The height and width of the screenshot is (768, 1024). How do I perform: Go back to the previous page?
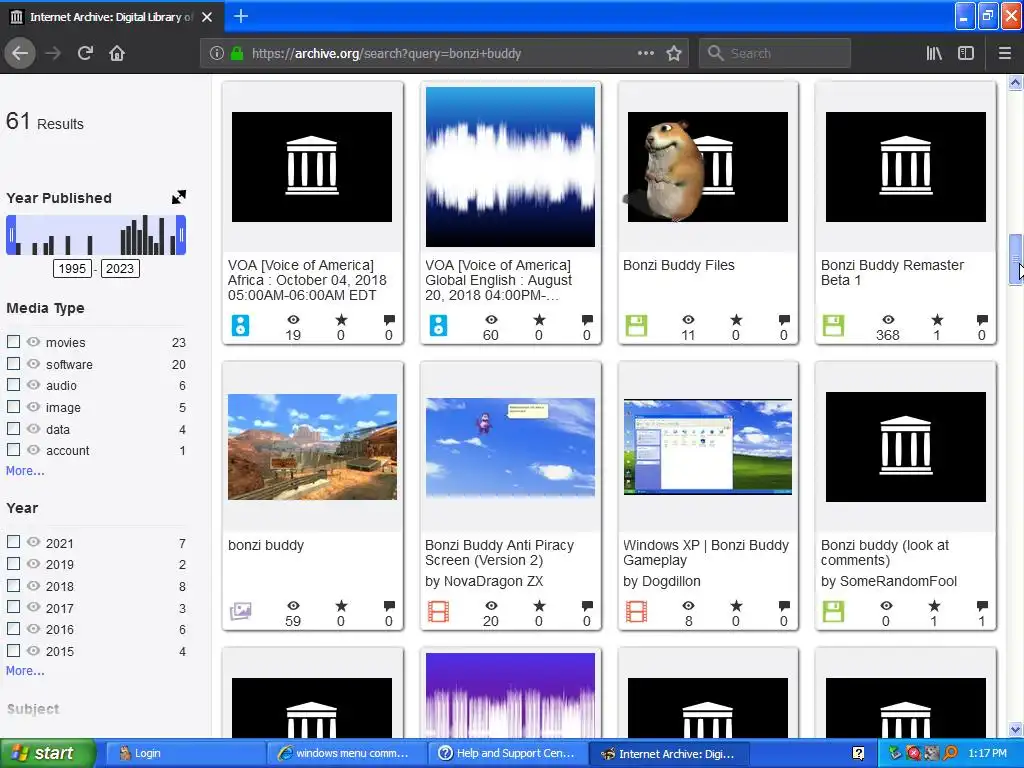click(x=20, y=54)
